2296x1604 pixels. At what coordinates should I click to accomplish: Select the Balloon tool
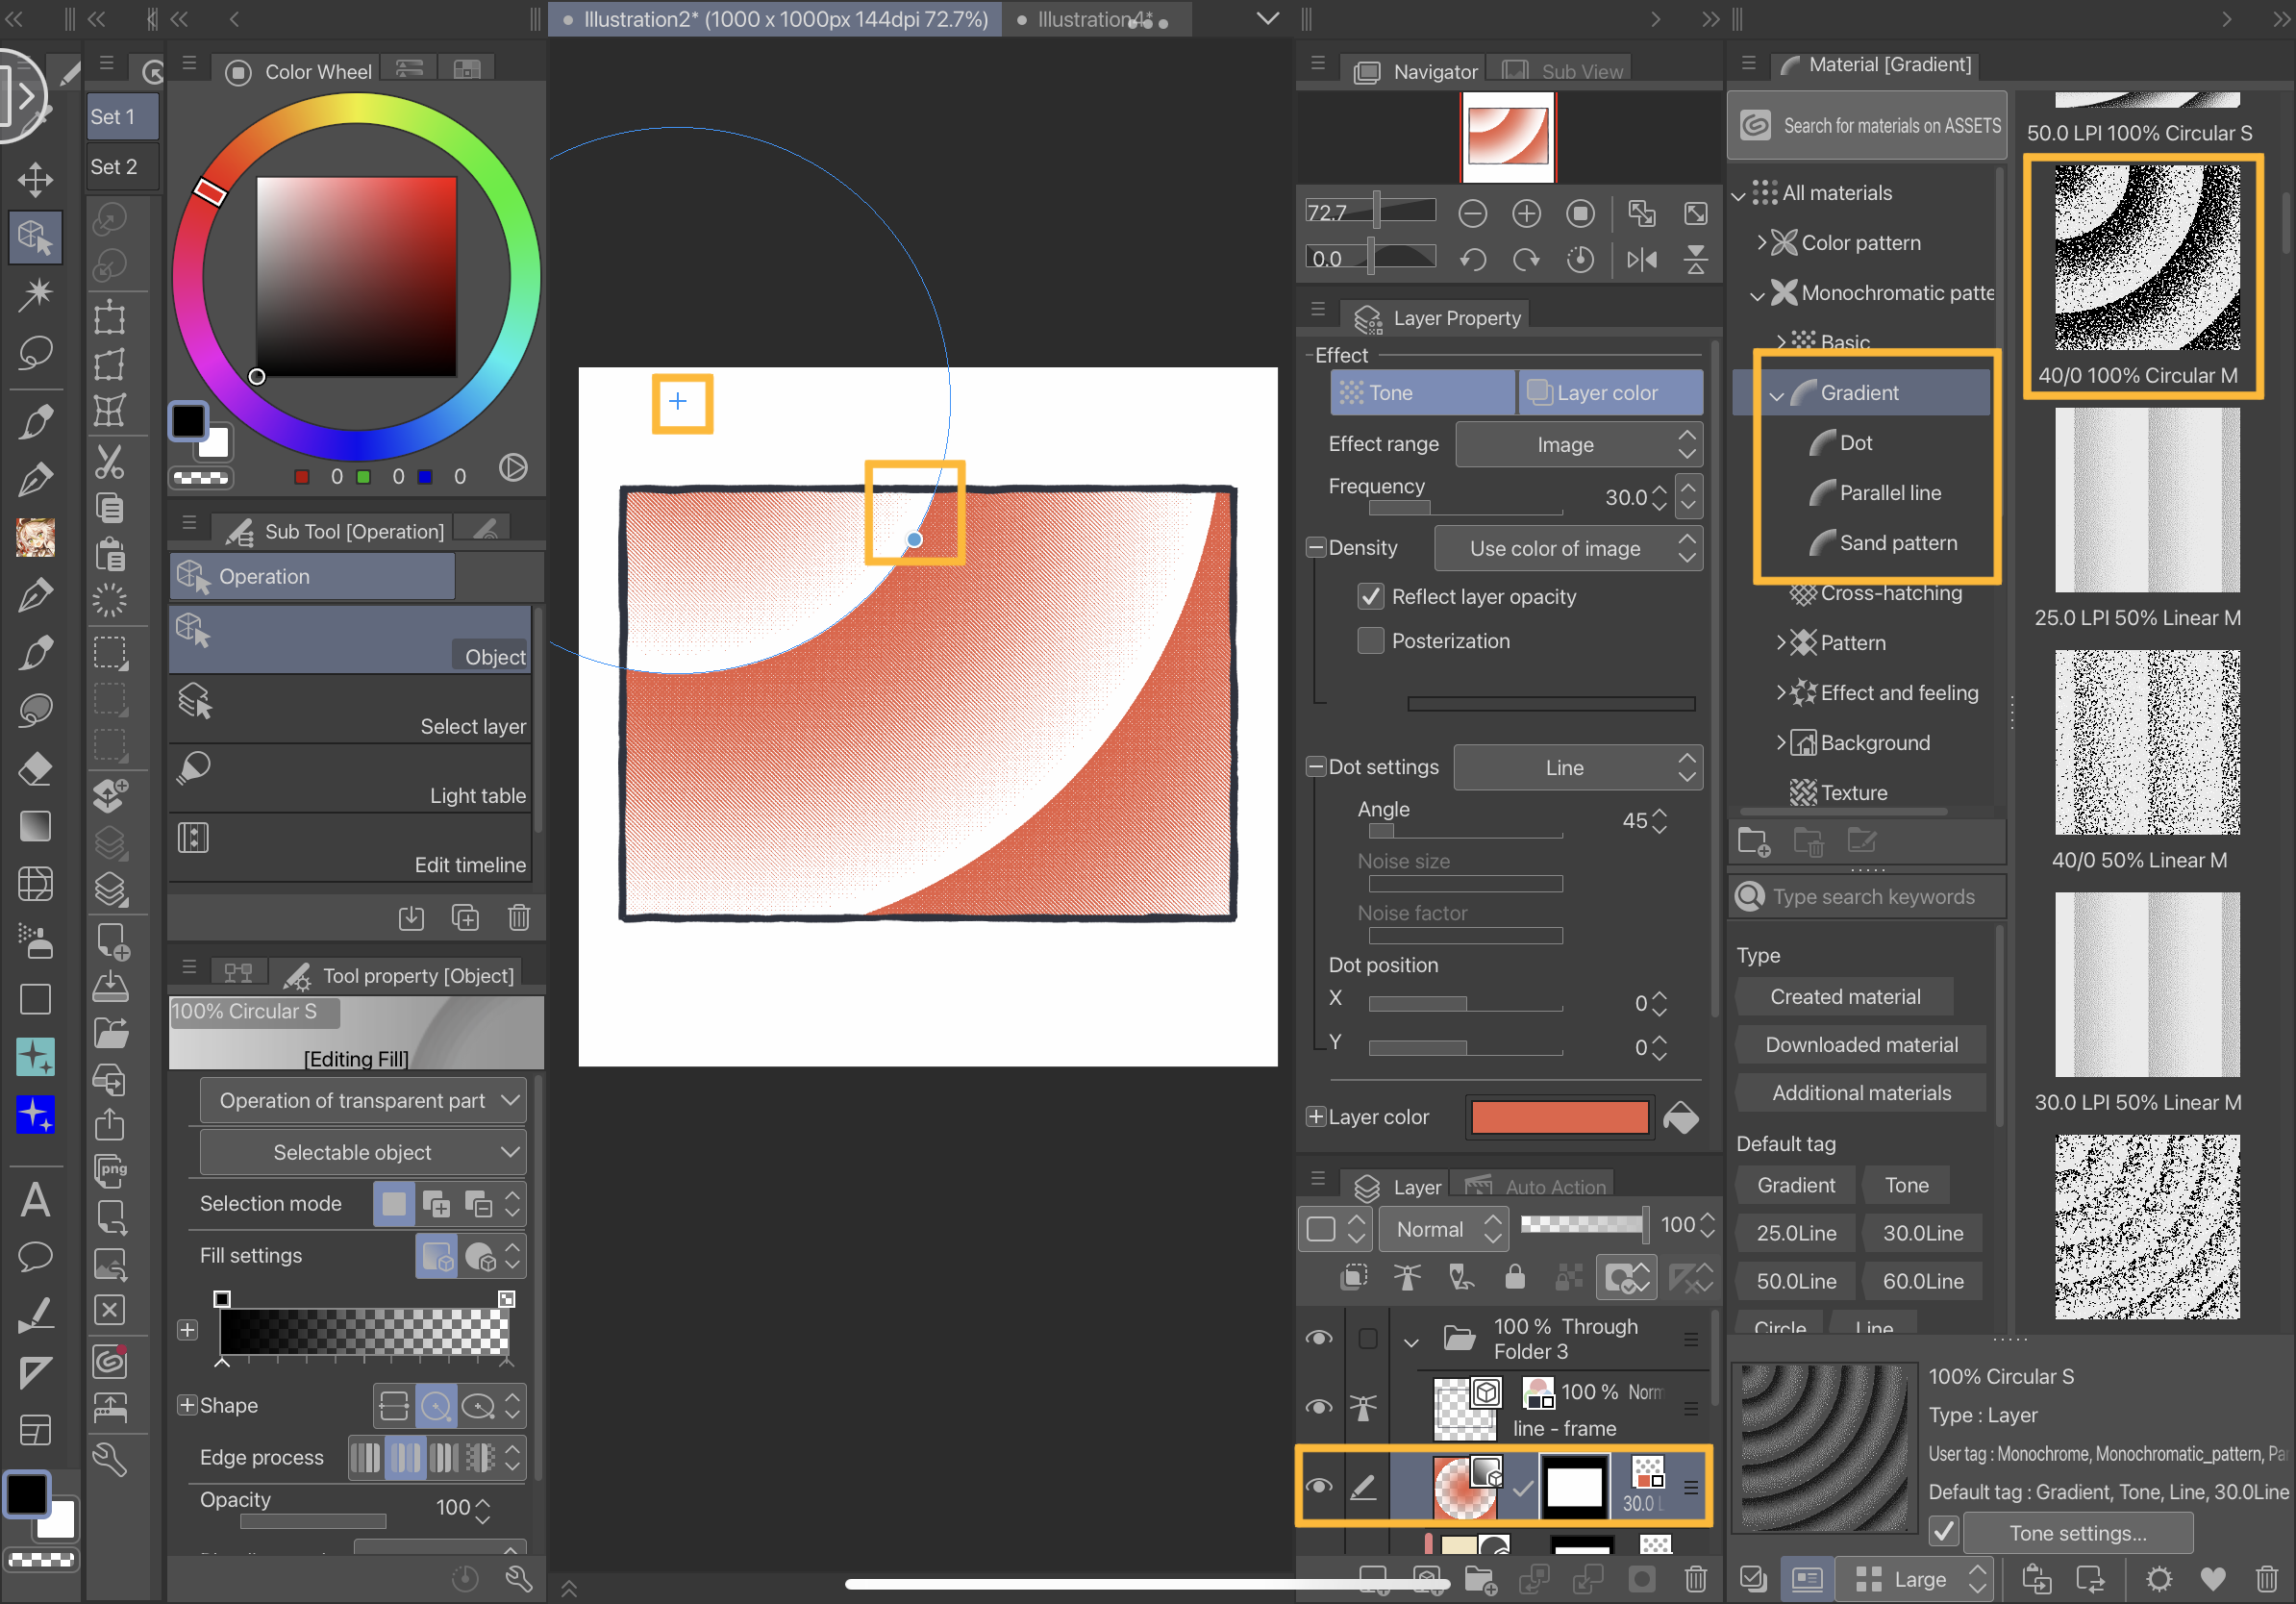coord(35,1256)
